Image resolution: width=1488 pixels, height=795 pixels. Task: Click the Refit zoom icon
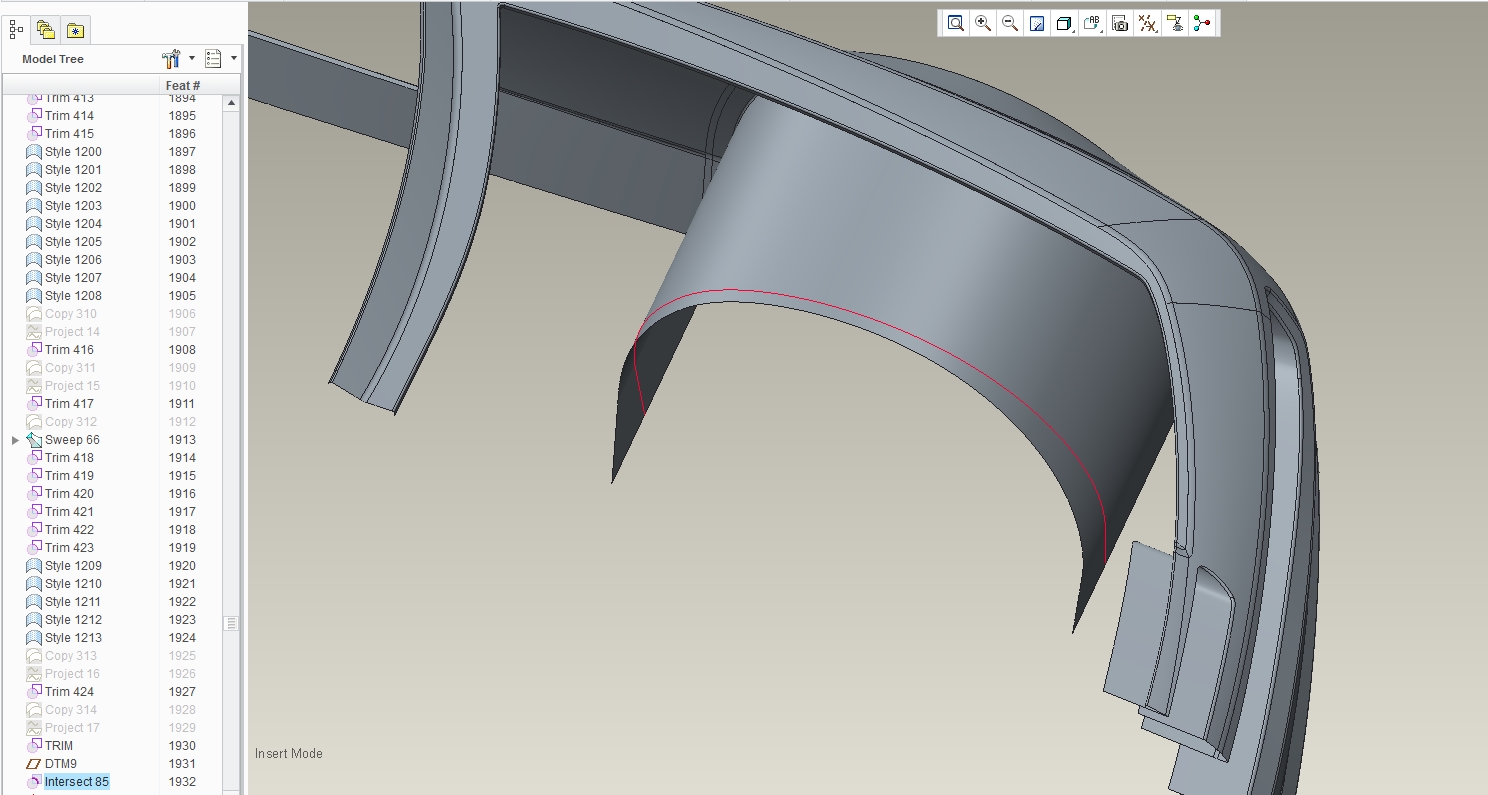click(x=956, y=23)
